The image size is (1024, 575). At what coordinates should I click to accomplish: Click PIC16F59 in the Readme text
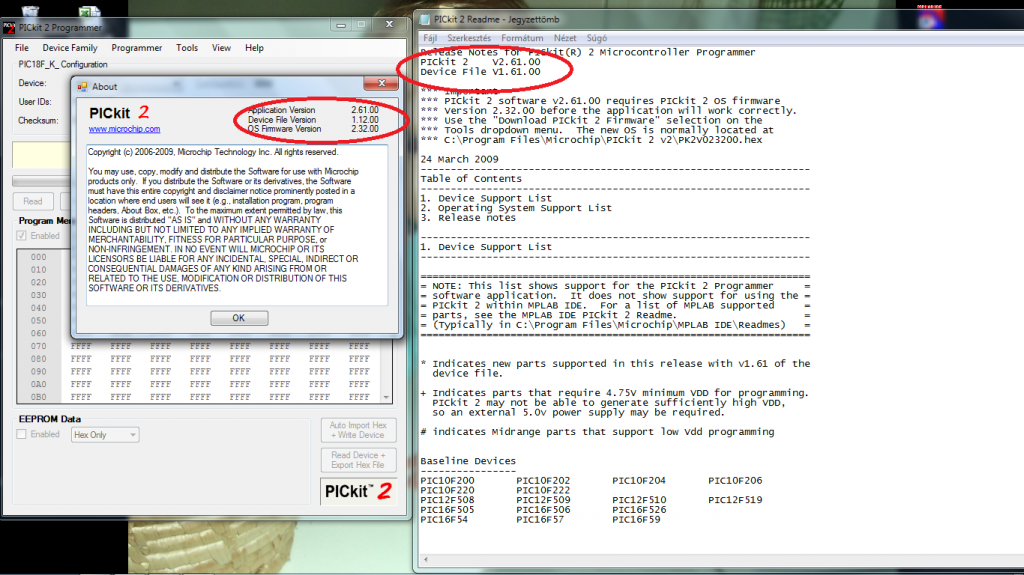(636, 519)
